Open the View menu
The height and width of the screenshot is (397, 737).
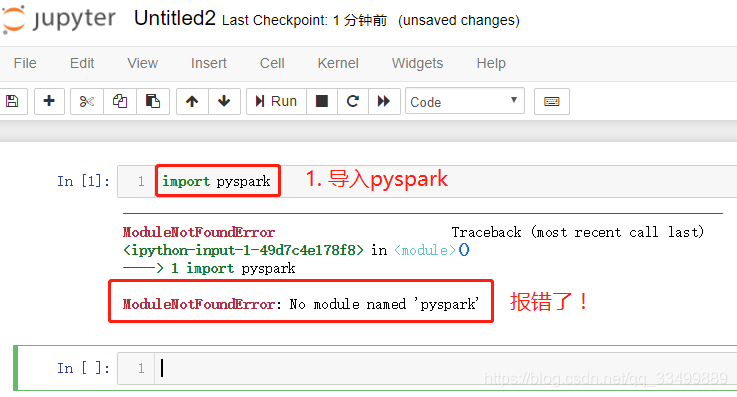pos(142,63)
